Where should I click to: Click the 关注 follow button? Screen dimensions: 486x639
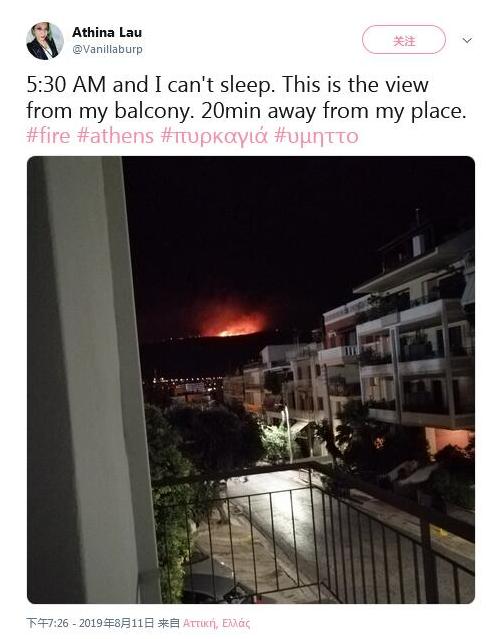click(x=404, y=40)
